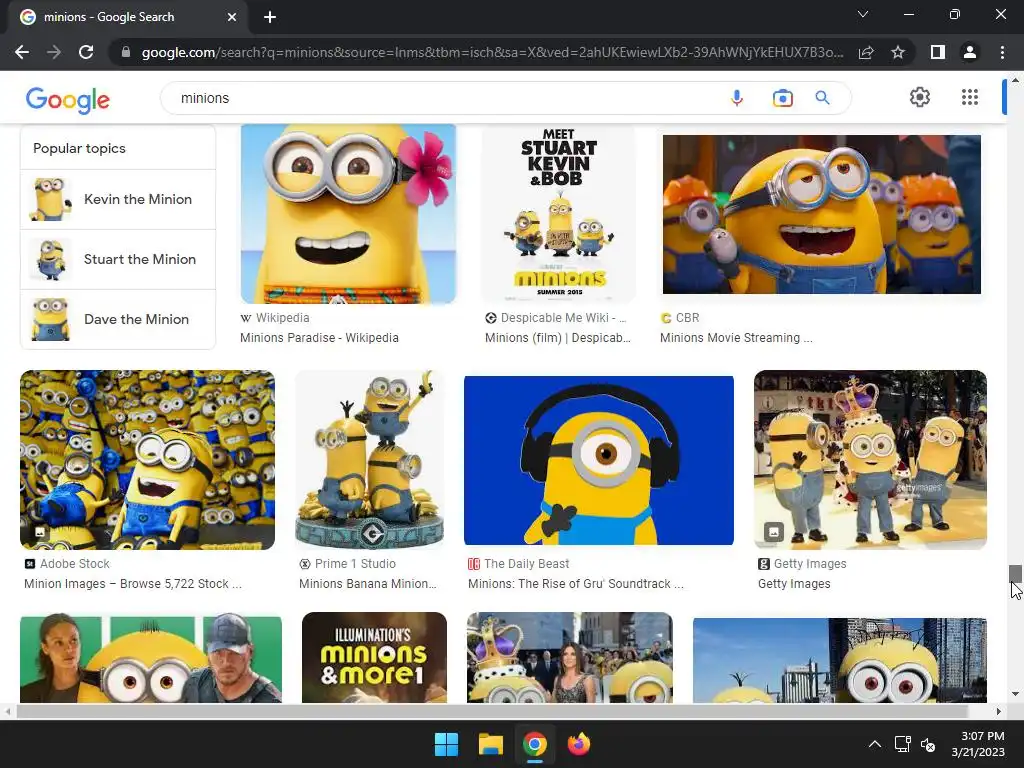Viewport: 1024px width, 768px height.
Task: Open the CBR minions movie image
Action: [x=822, y=214]
